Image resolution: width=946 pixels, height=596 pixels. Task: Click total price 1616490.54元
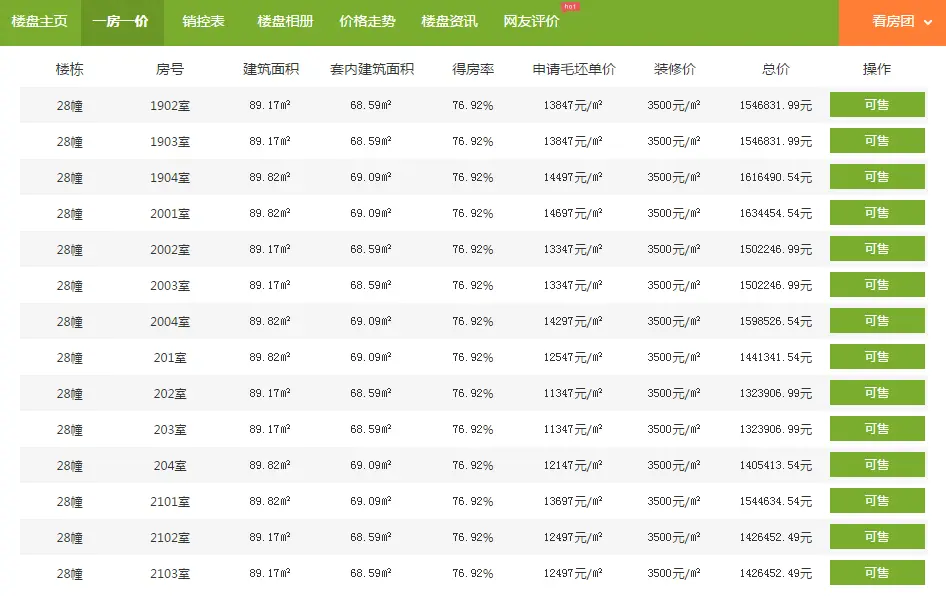click(776, 177)
